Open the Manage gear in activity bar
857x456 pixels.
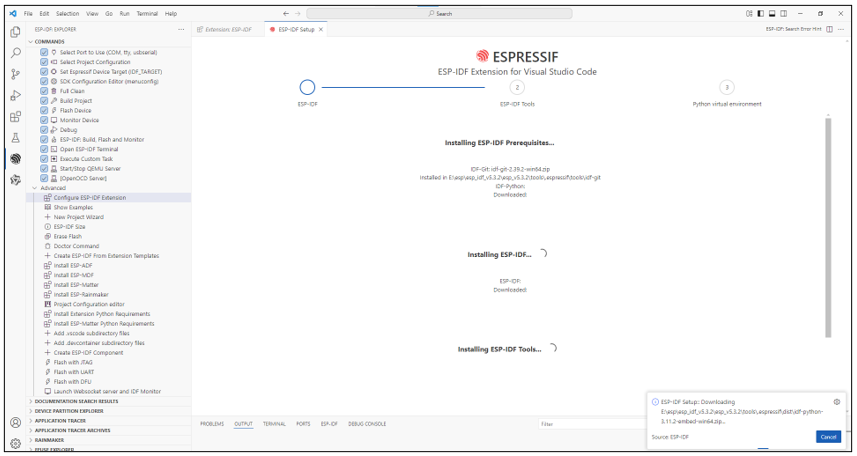(15, 443)
